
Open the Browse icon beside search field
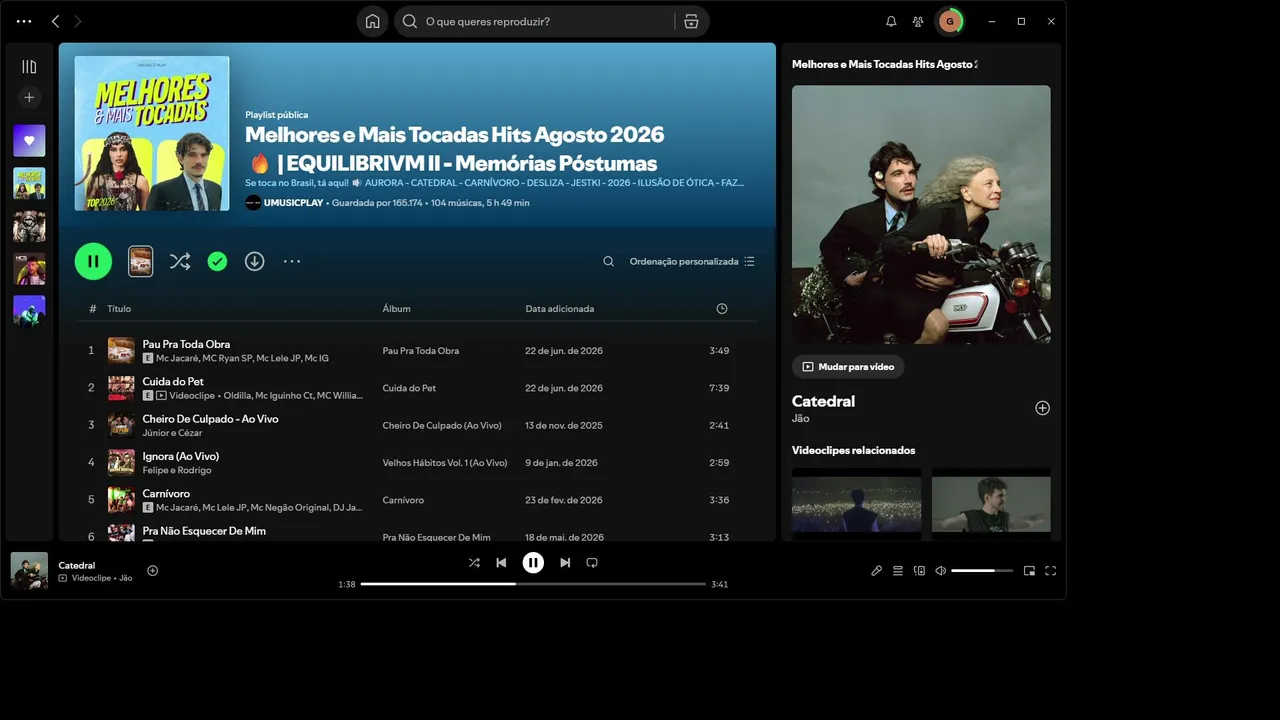691,21
